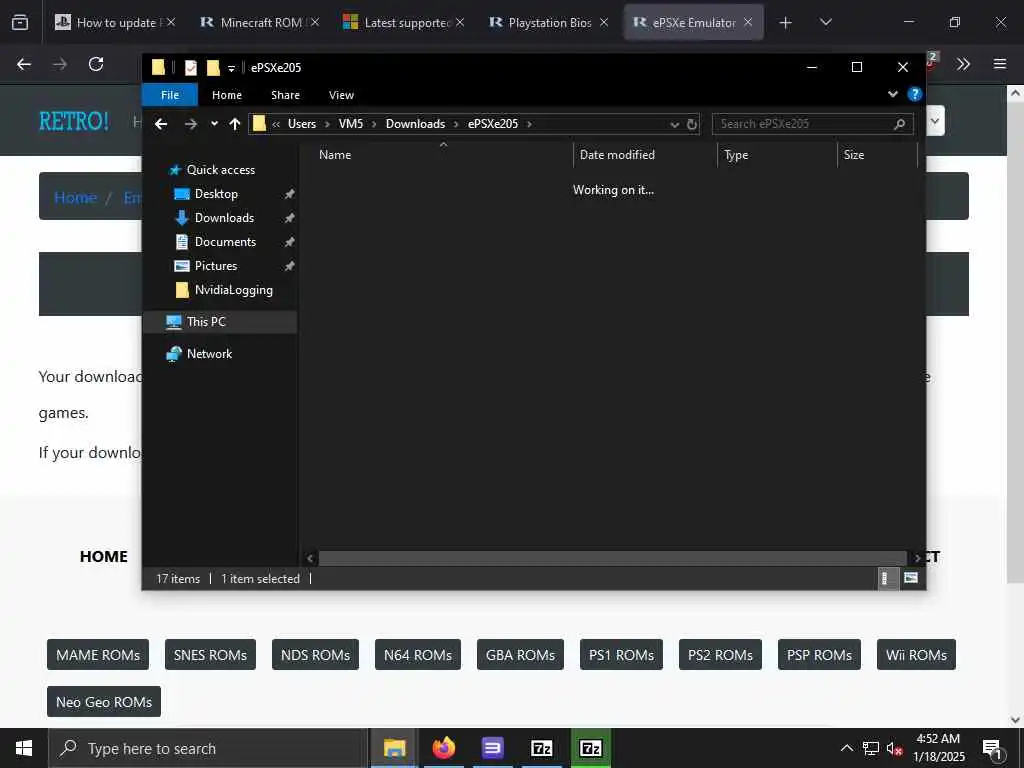The image size is (1024, 768).
Task: Click the Neo Geo ROMs button
Action: pyautogui.click(x=104, y=701)
